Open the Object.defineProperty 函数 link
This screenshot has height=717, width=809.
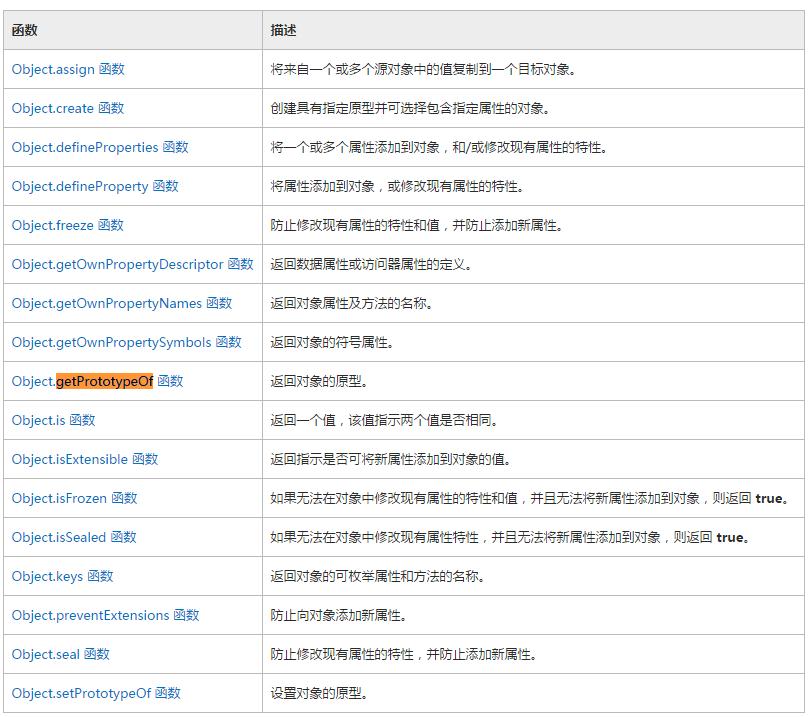click(x=95, y=186)
